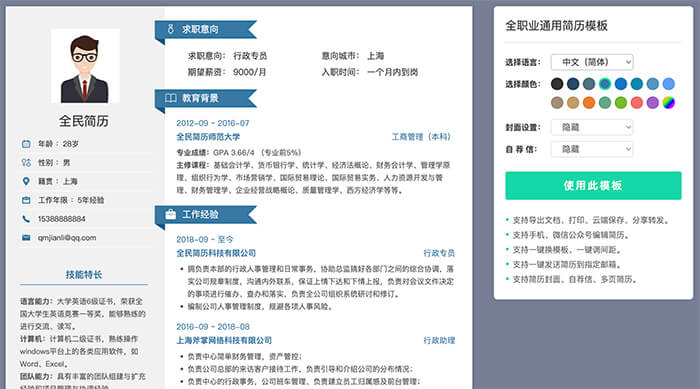Click the 支持一键换模板 feature line
The width and height of the screenshot is (700, 389).
coord(567,250)
